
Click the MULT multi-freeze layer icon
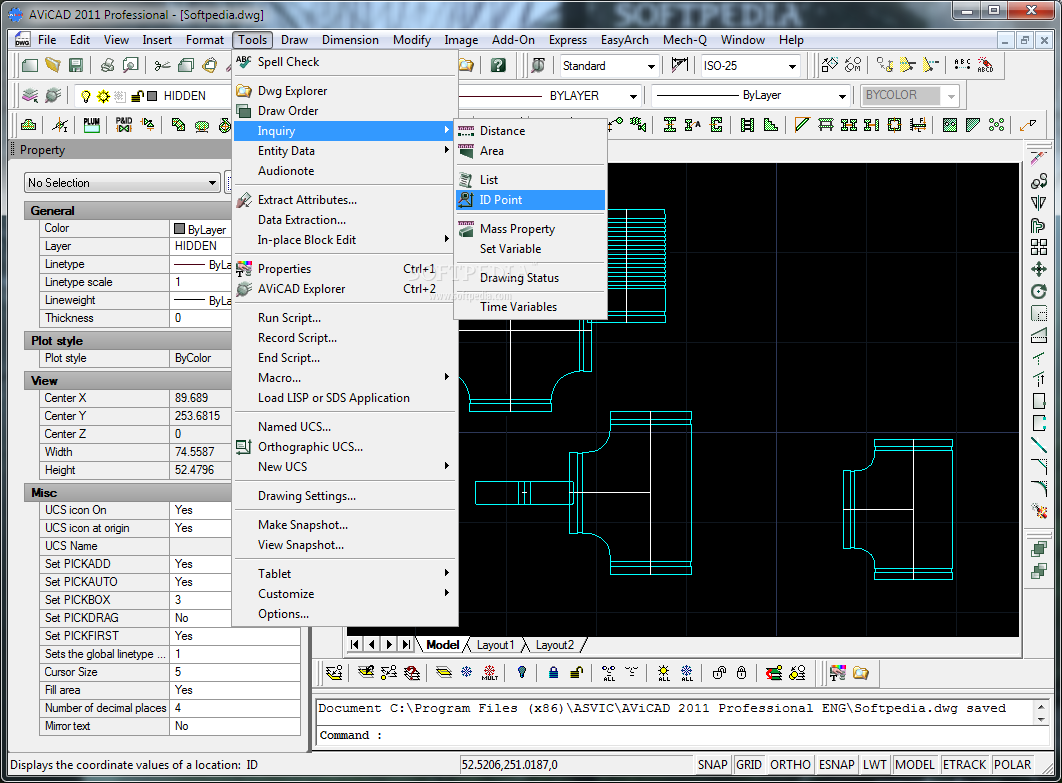pos(490,673)
